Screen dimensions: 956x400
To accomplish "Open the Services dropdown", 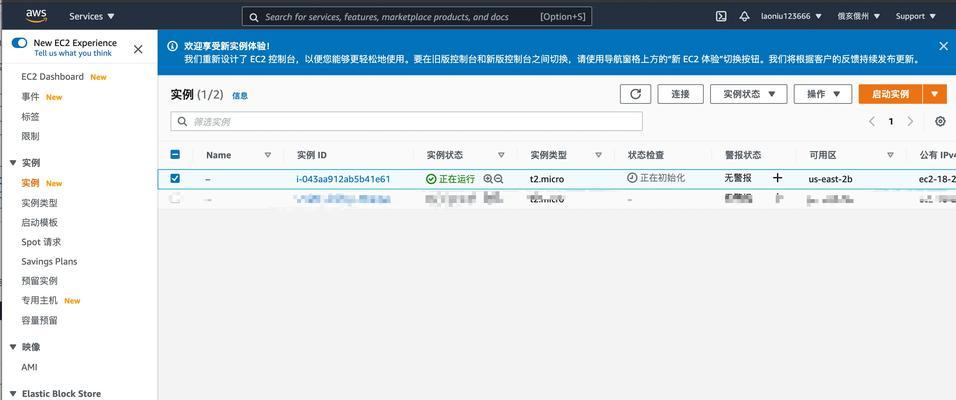I will pos(91,16).
